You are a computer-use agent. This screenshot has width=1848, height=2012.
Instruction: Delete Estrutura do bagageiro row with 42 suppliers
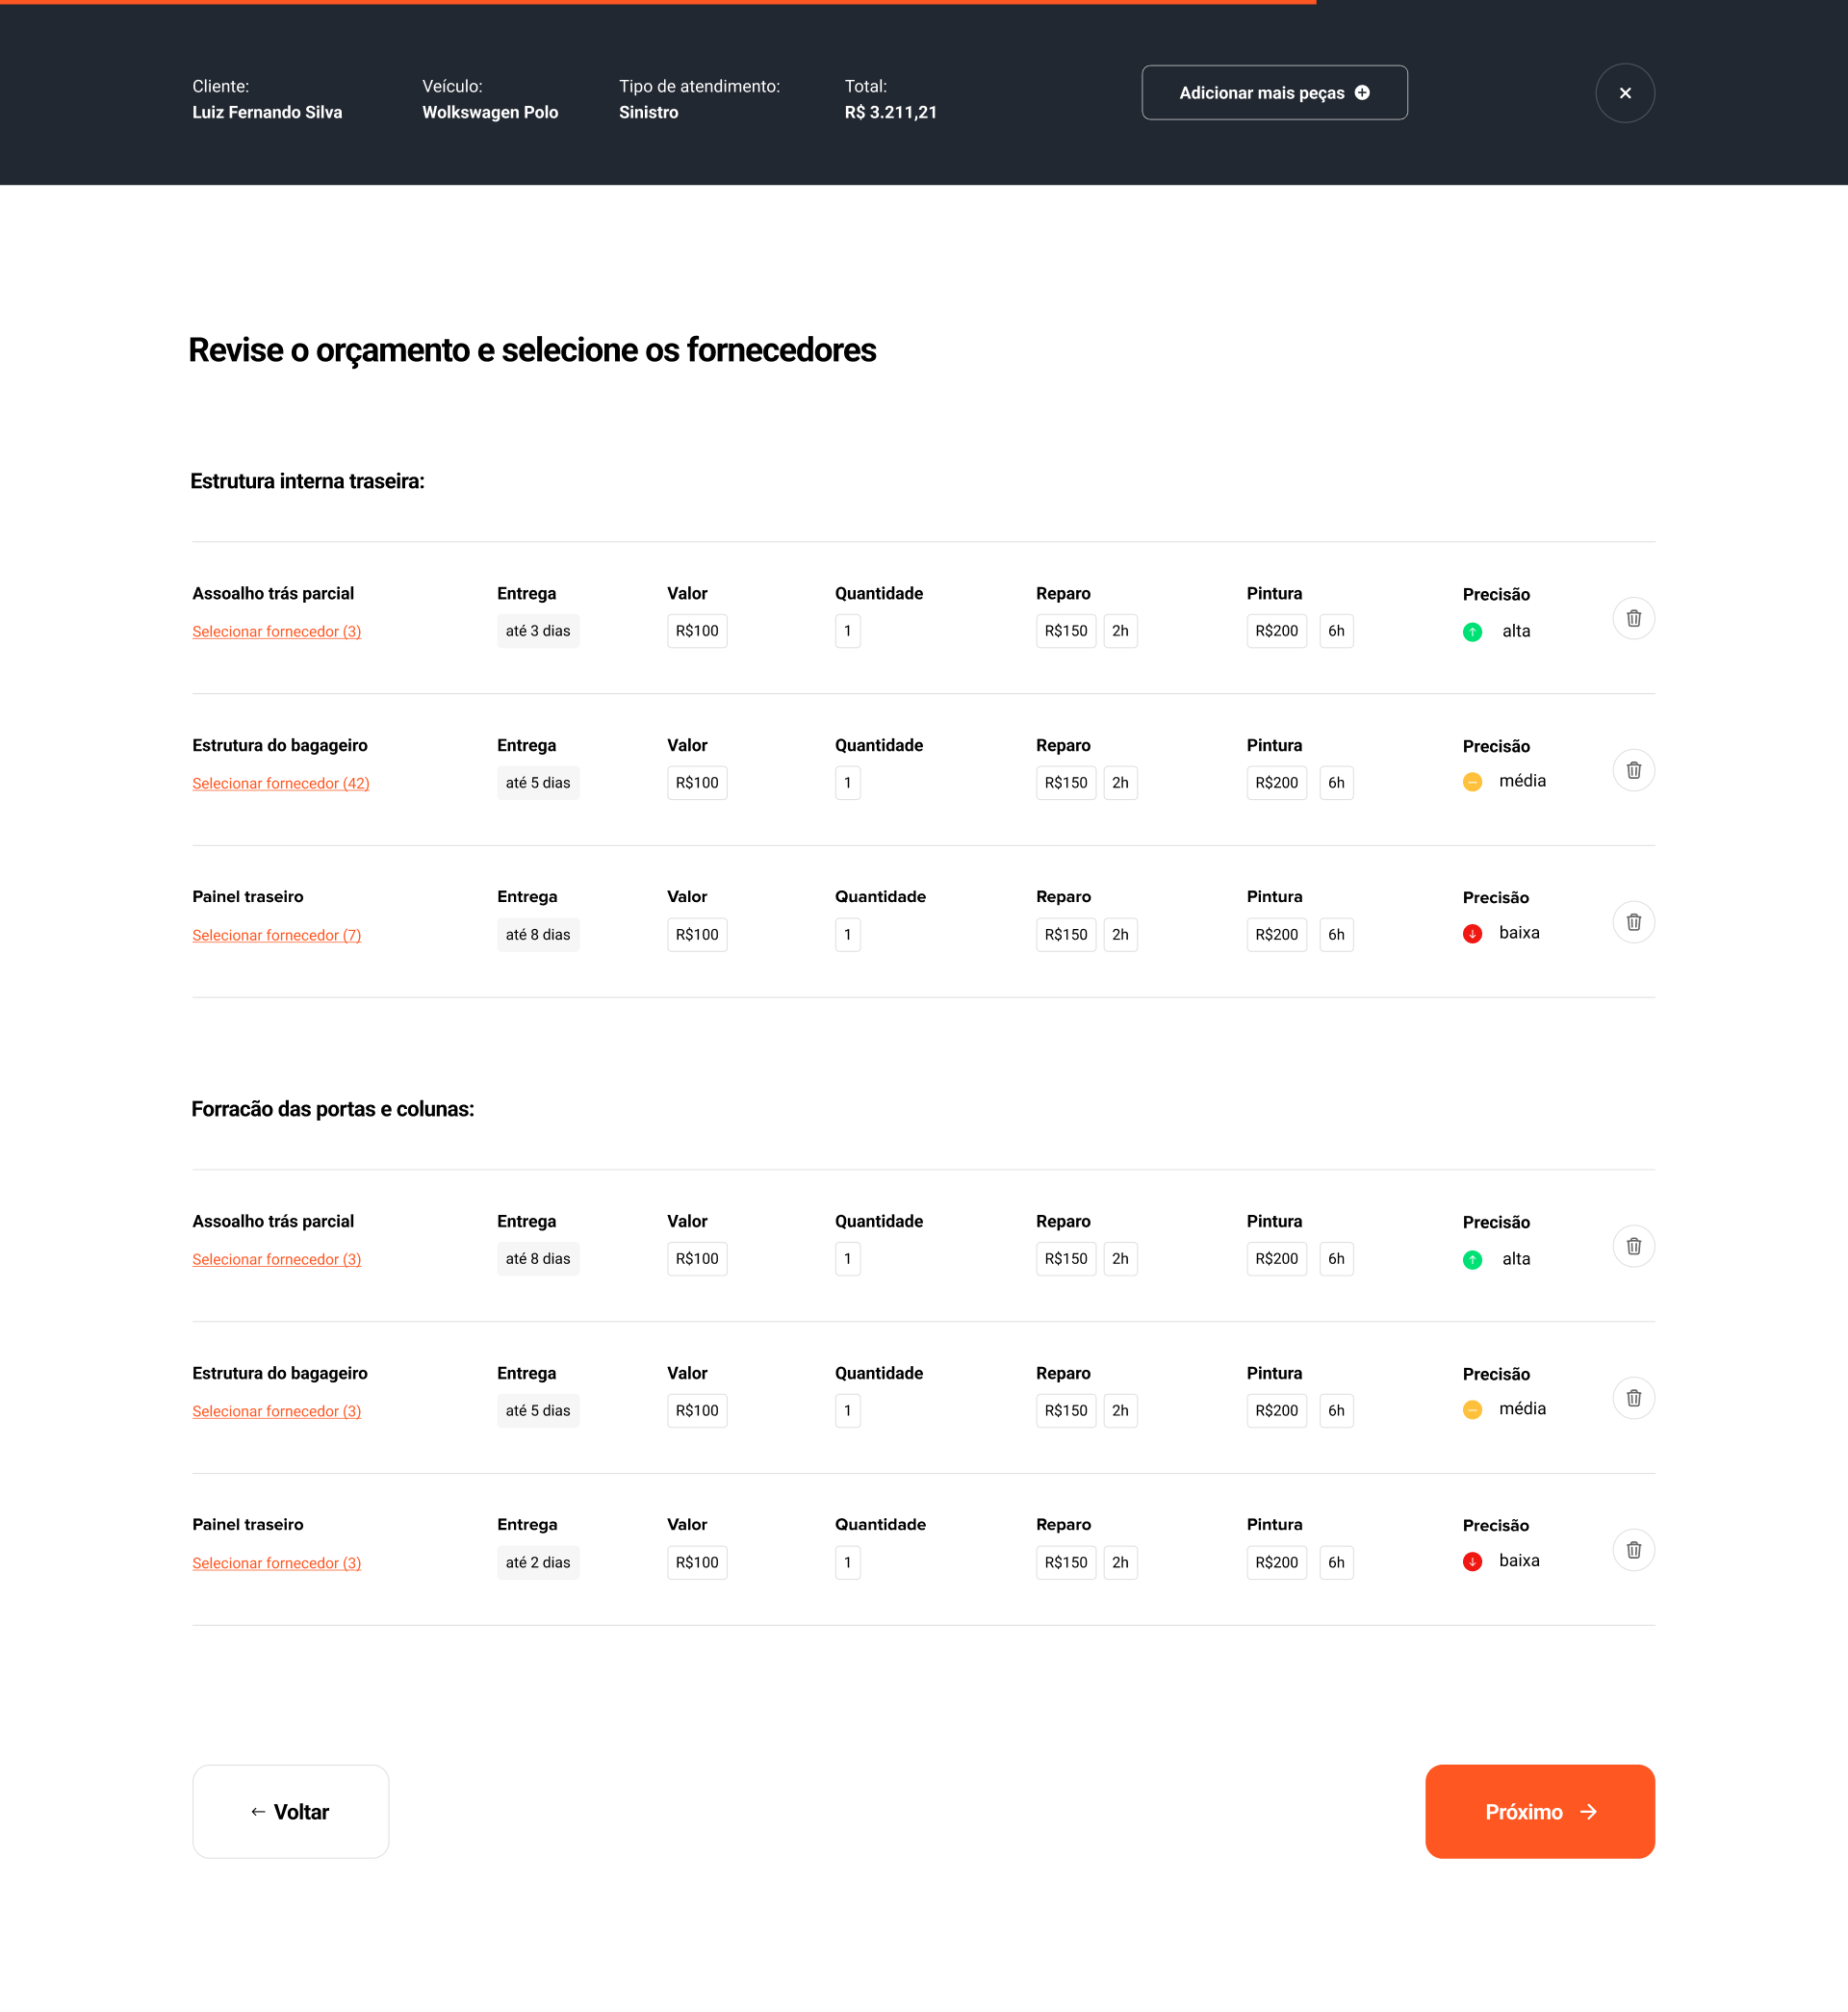pos(1633,770)
